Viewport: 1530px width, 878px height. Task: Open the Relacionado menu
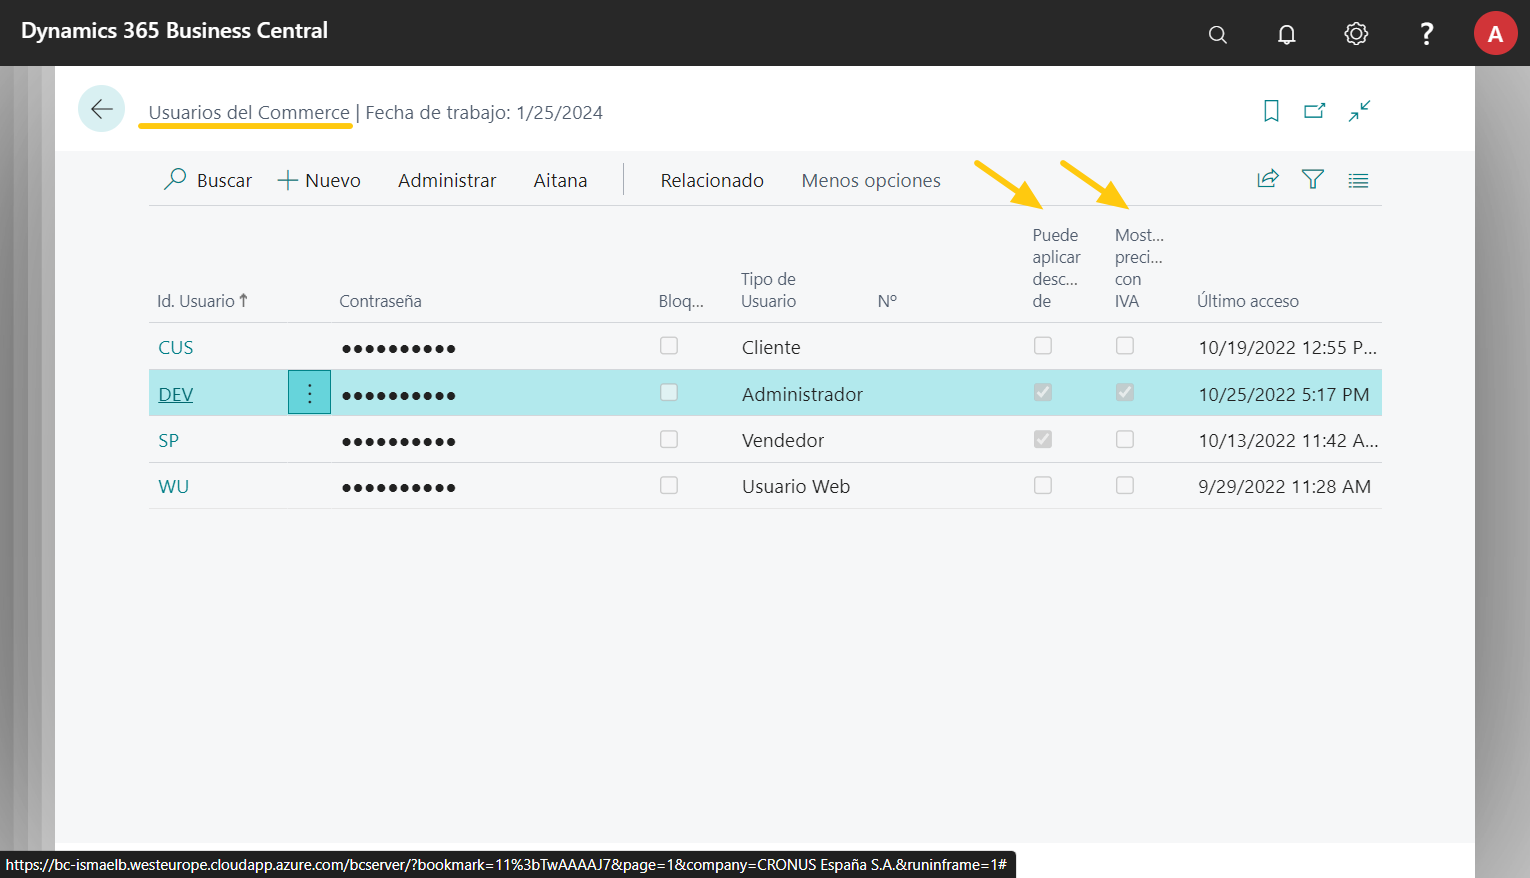[x=712, y=180]
